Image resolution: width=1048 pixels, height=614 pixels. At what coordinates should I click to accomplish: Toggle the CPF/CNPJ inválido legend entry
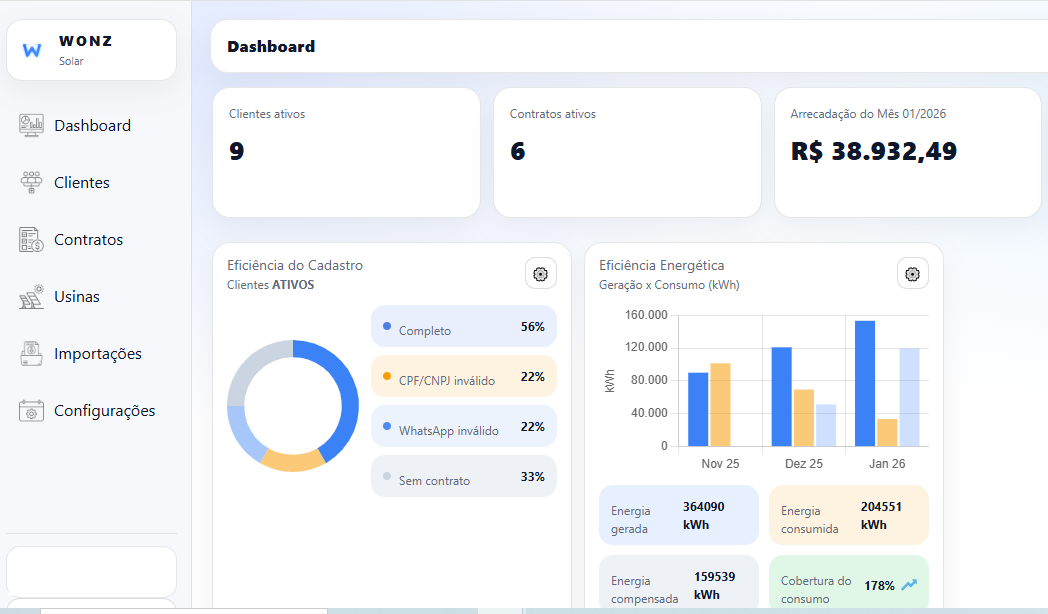coord(463,376)
